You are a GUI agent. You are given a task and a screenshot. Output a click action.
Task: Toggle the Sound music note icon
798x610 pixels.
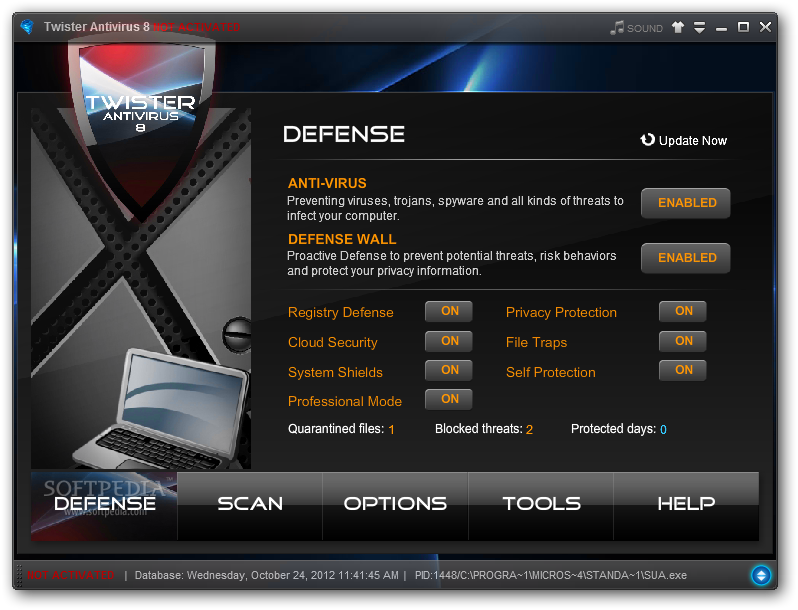click(x=617, y=27)
